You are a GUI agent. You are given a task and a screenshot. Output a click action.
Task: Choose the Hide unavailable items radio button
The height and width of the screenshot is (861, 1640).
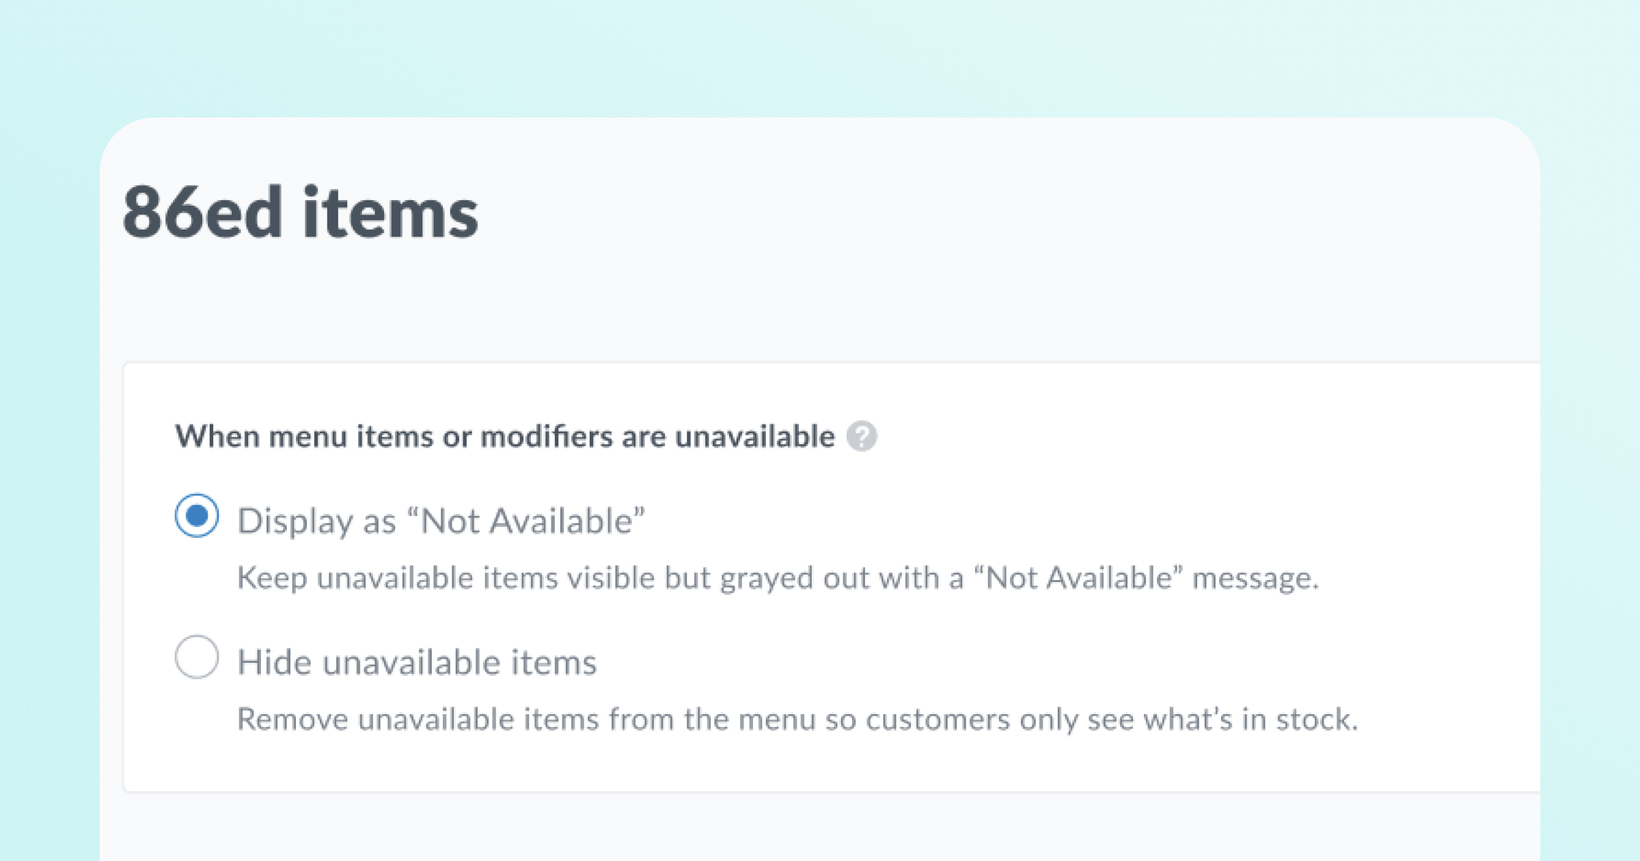click(x=197, y=657)
